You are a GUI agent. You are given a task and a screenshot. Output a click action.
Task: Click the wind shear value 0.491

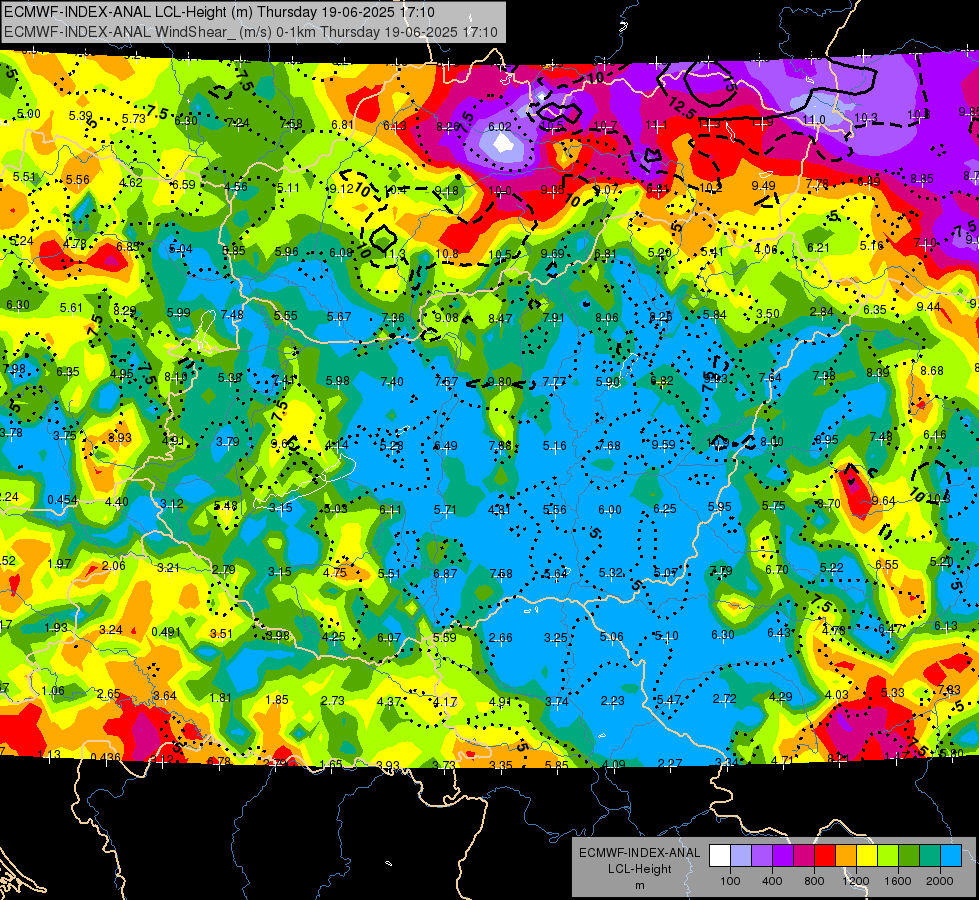pos(166,631)
